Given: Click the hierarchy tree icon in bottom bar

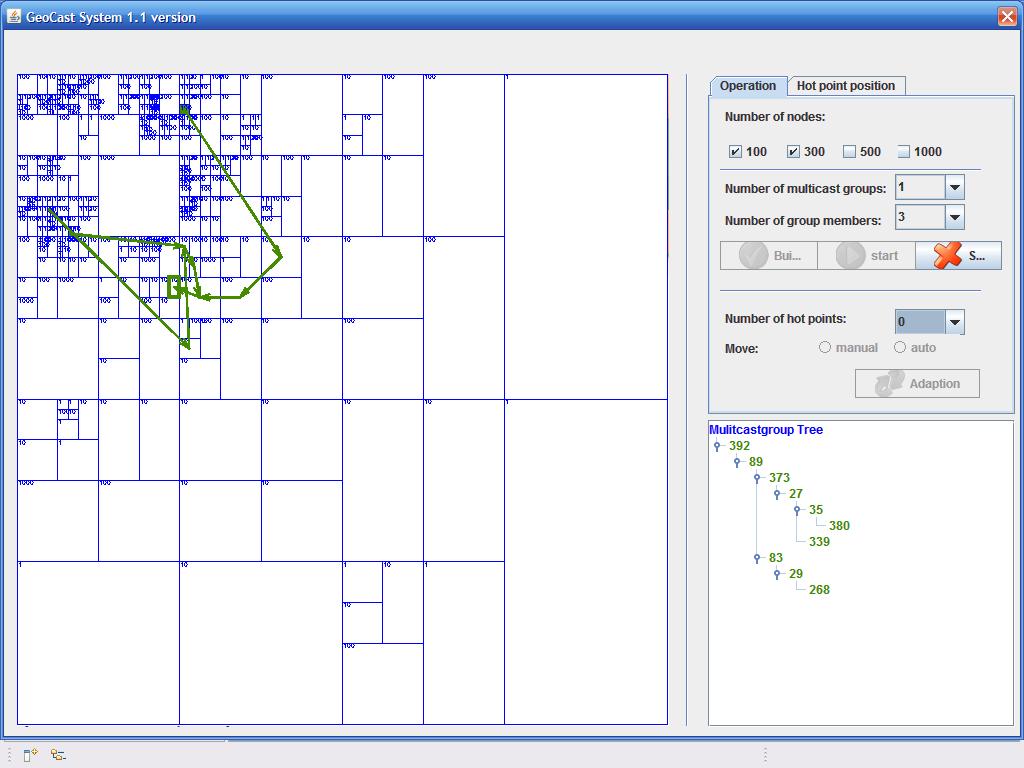Looking at the screenshot, I should click(58, 755).
